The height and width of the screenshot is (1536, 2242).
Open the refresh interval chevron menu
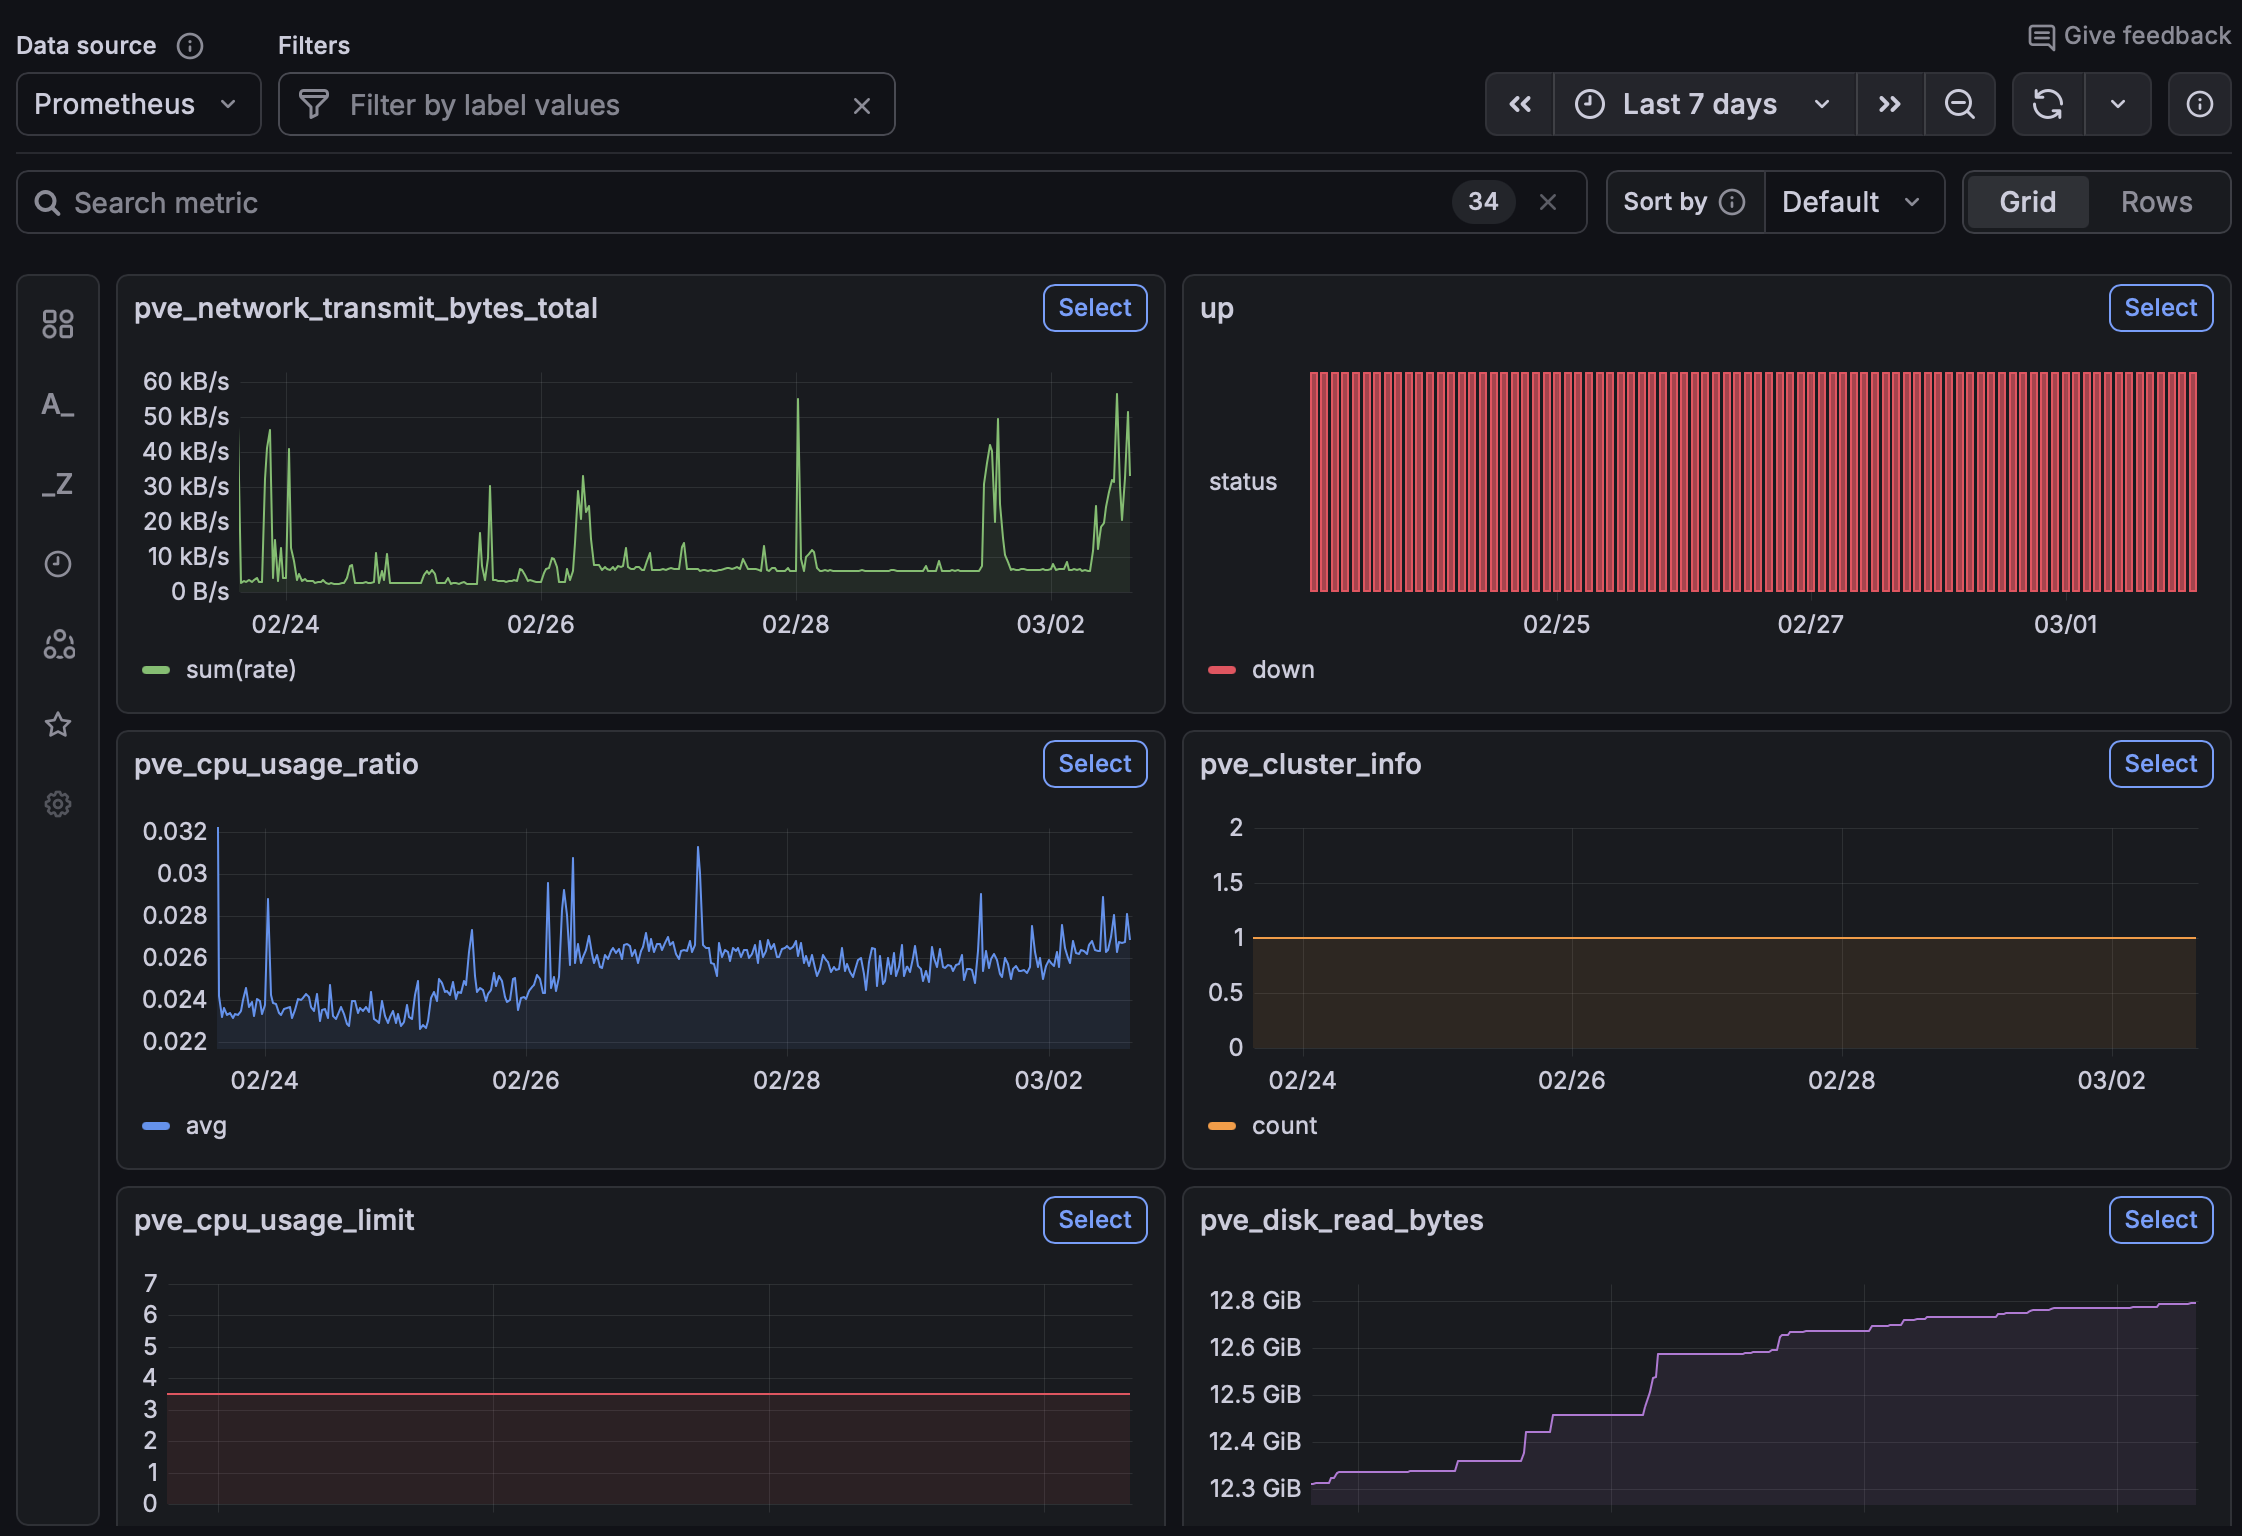pyautogui.click(x=2118, y=103)
